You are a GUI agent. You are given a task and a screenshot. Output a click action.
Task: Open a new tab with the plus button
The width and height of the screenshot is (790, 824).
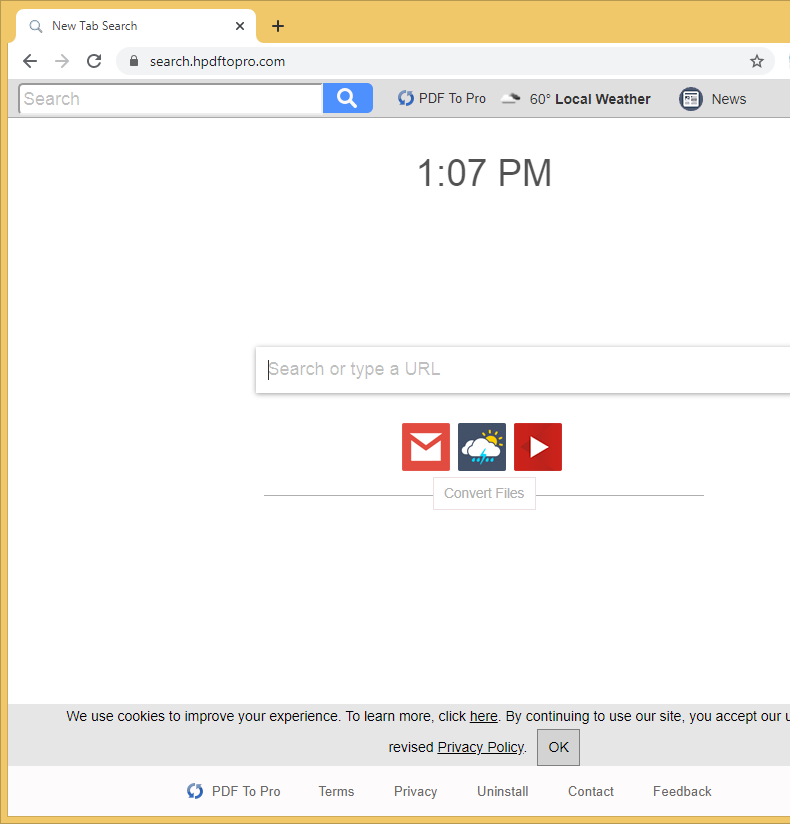pos(278,26)
